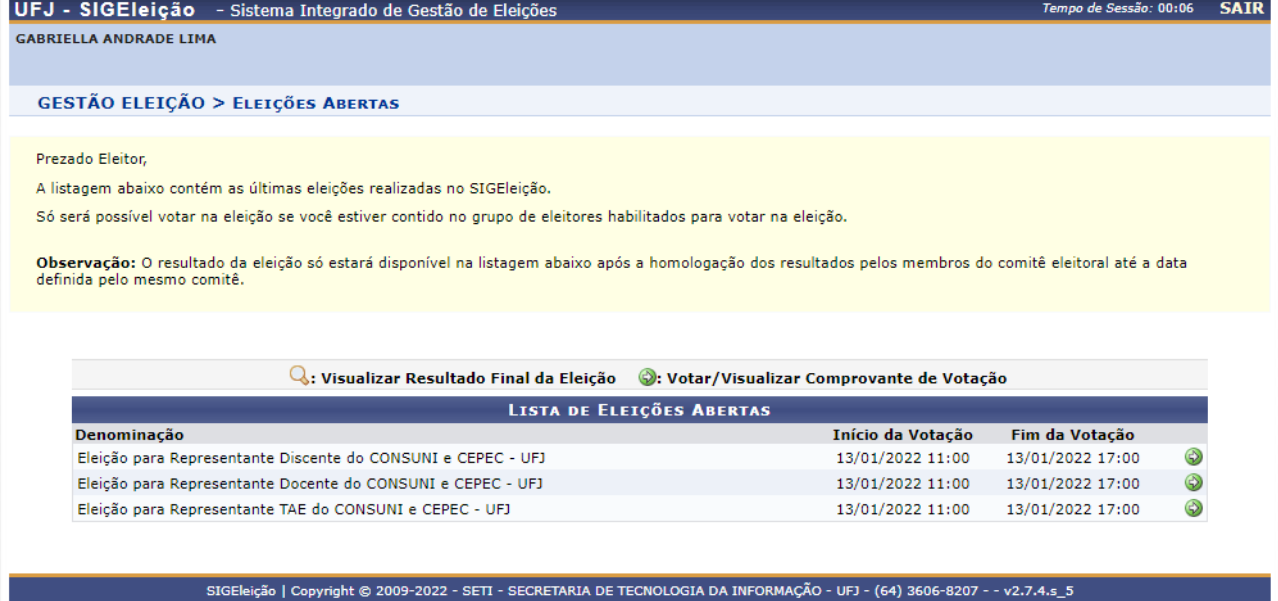Viewport: 1278px width, 601px height.
Task: Click the end time of the Docente election
Action: tap(1073, 484)
